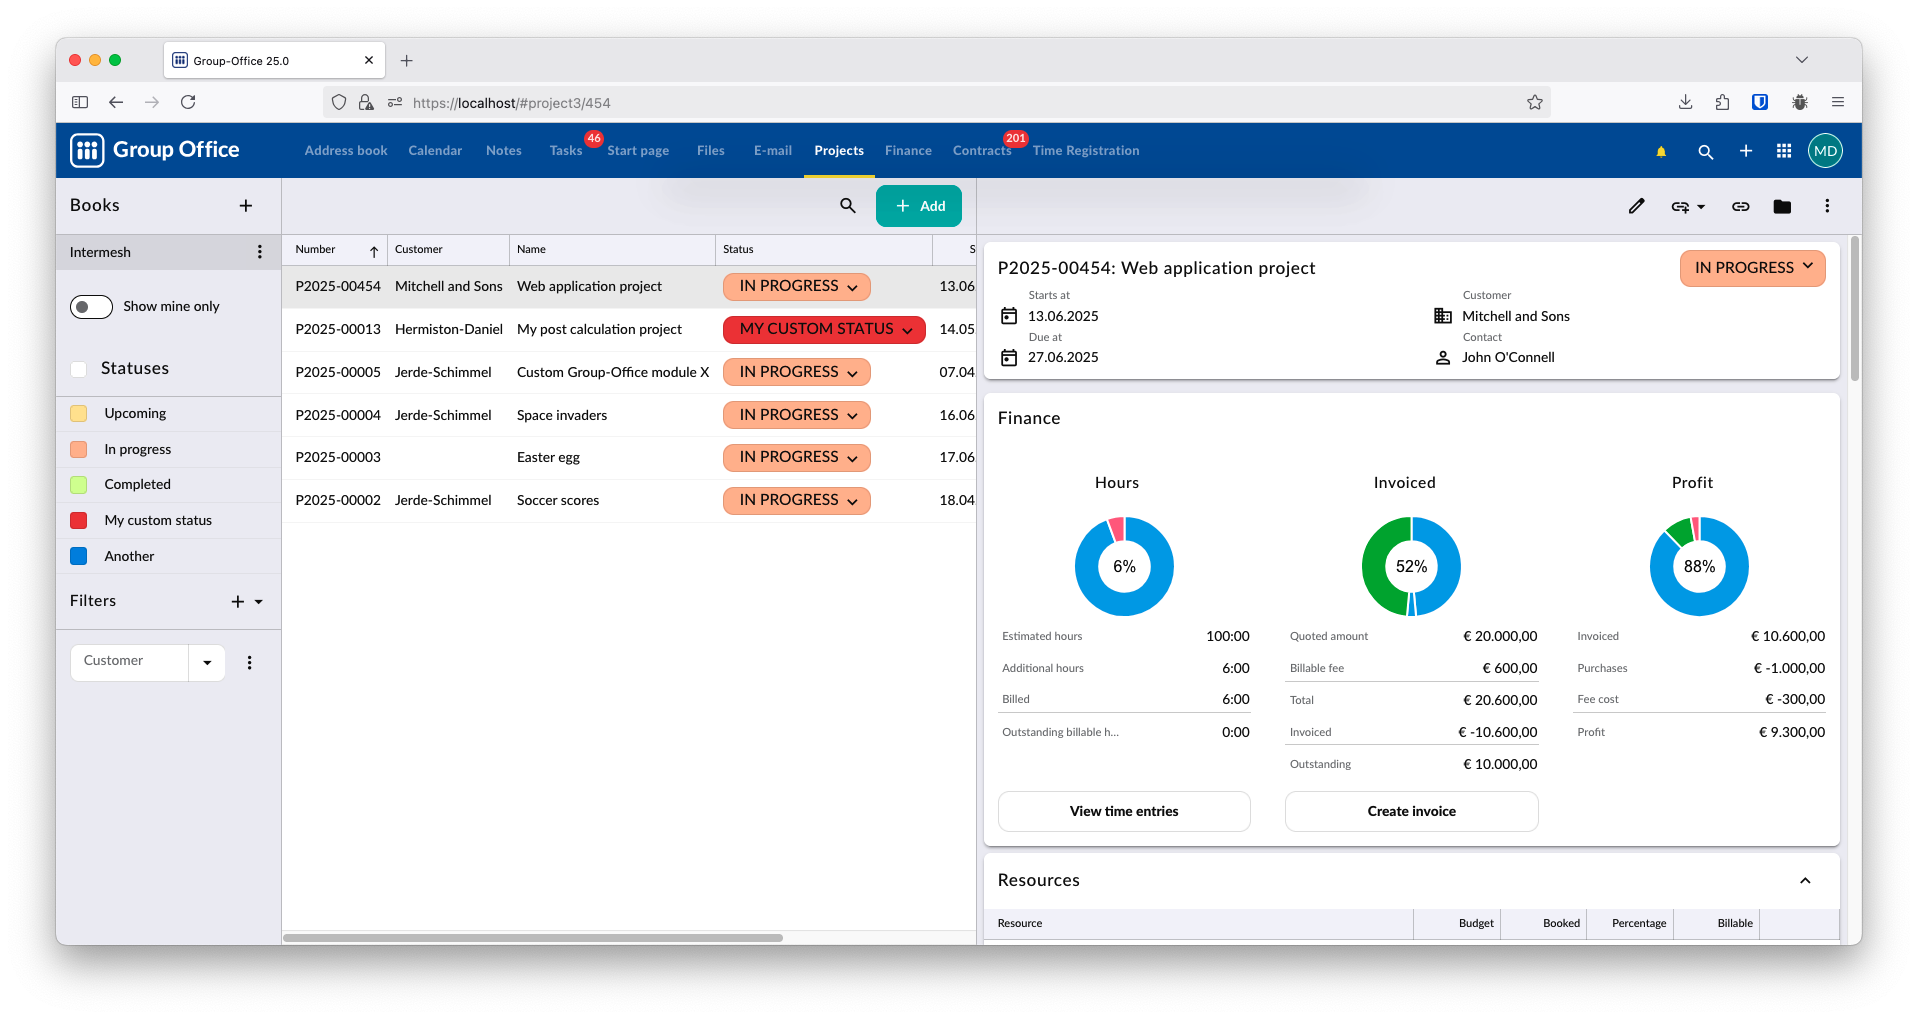Open the Intermesh book options menu

260,252
